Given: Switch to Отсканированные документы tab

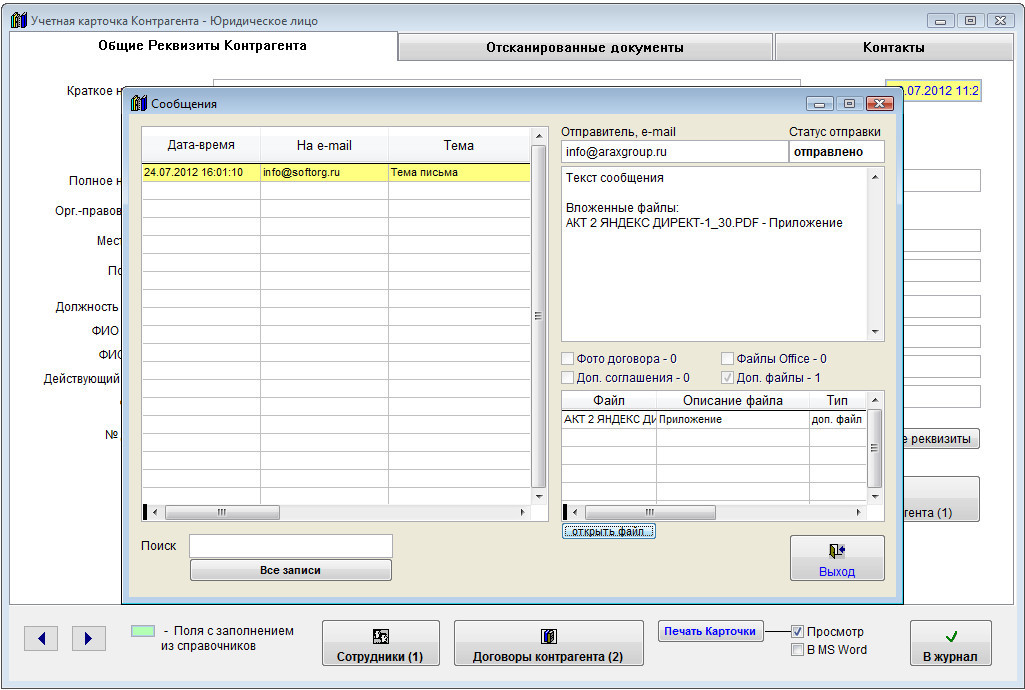Looking at the screenshot, I should click(x=585, y=47).
